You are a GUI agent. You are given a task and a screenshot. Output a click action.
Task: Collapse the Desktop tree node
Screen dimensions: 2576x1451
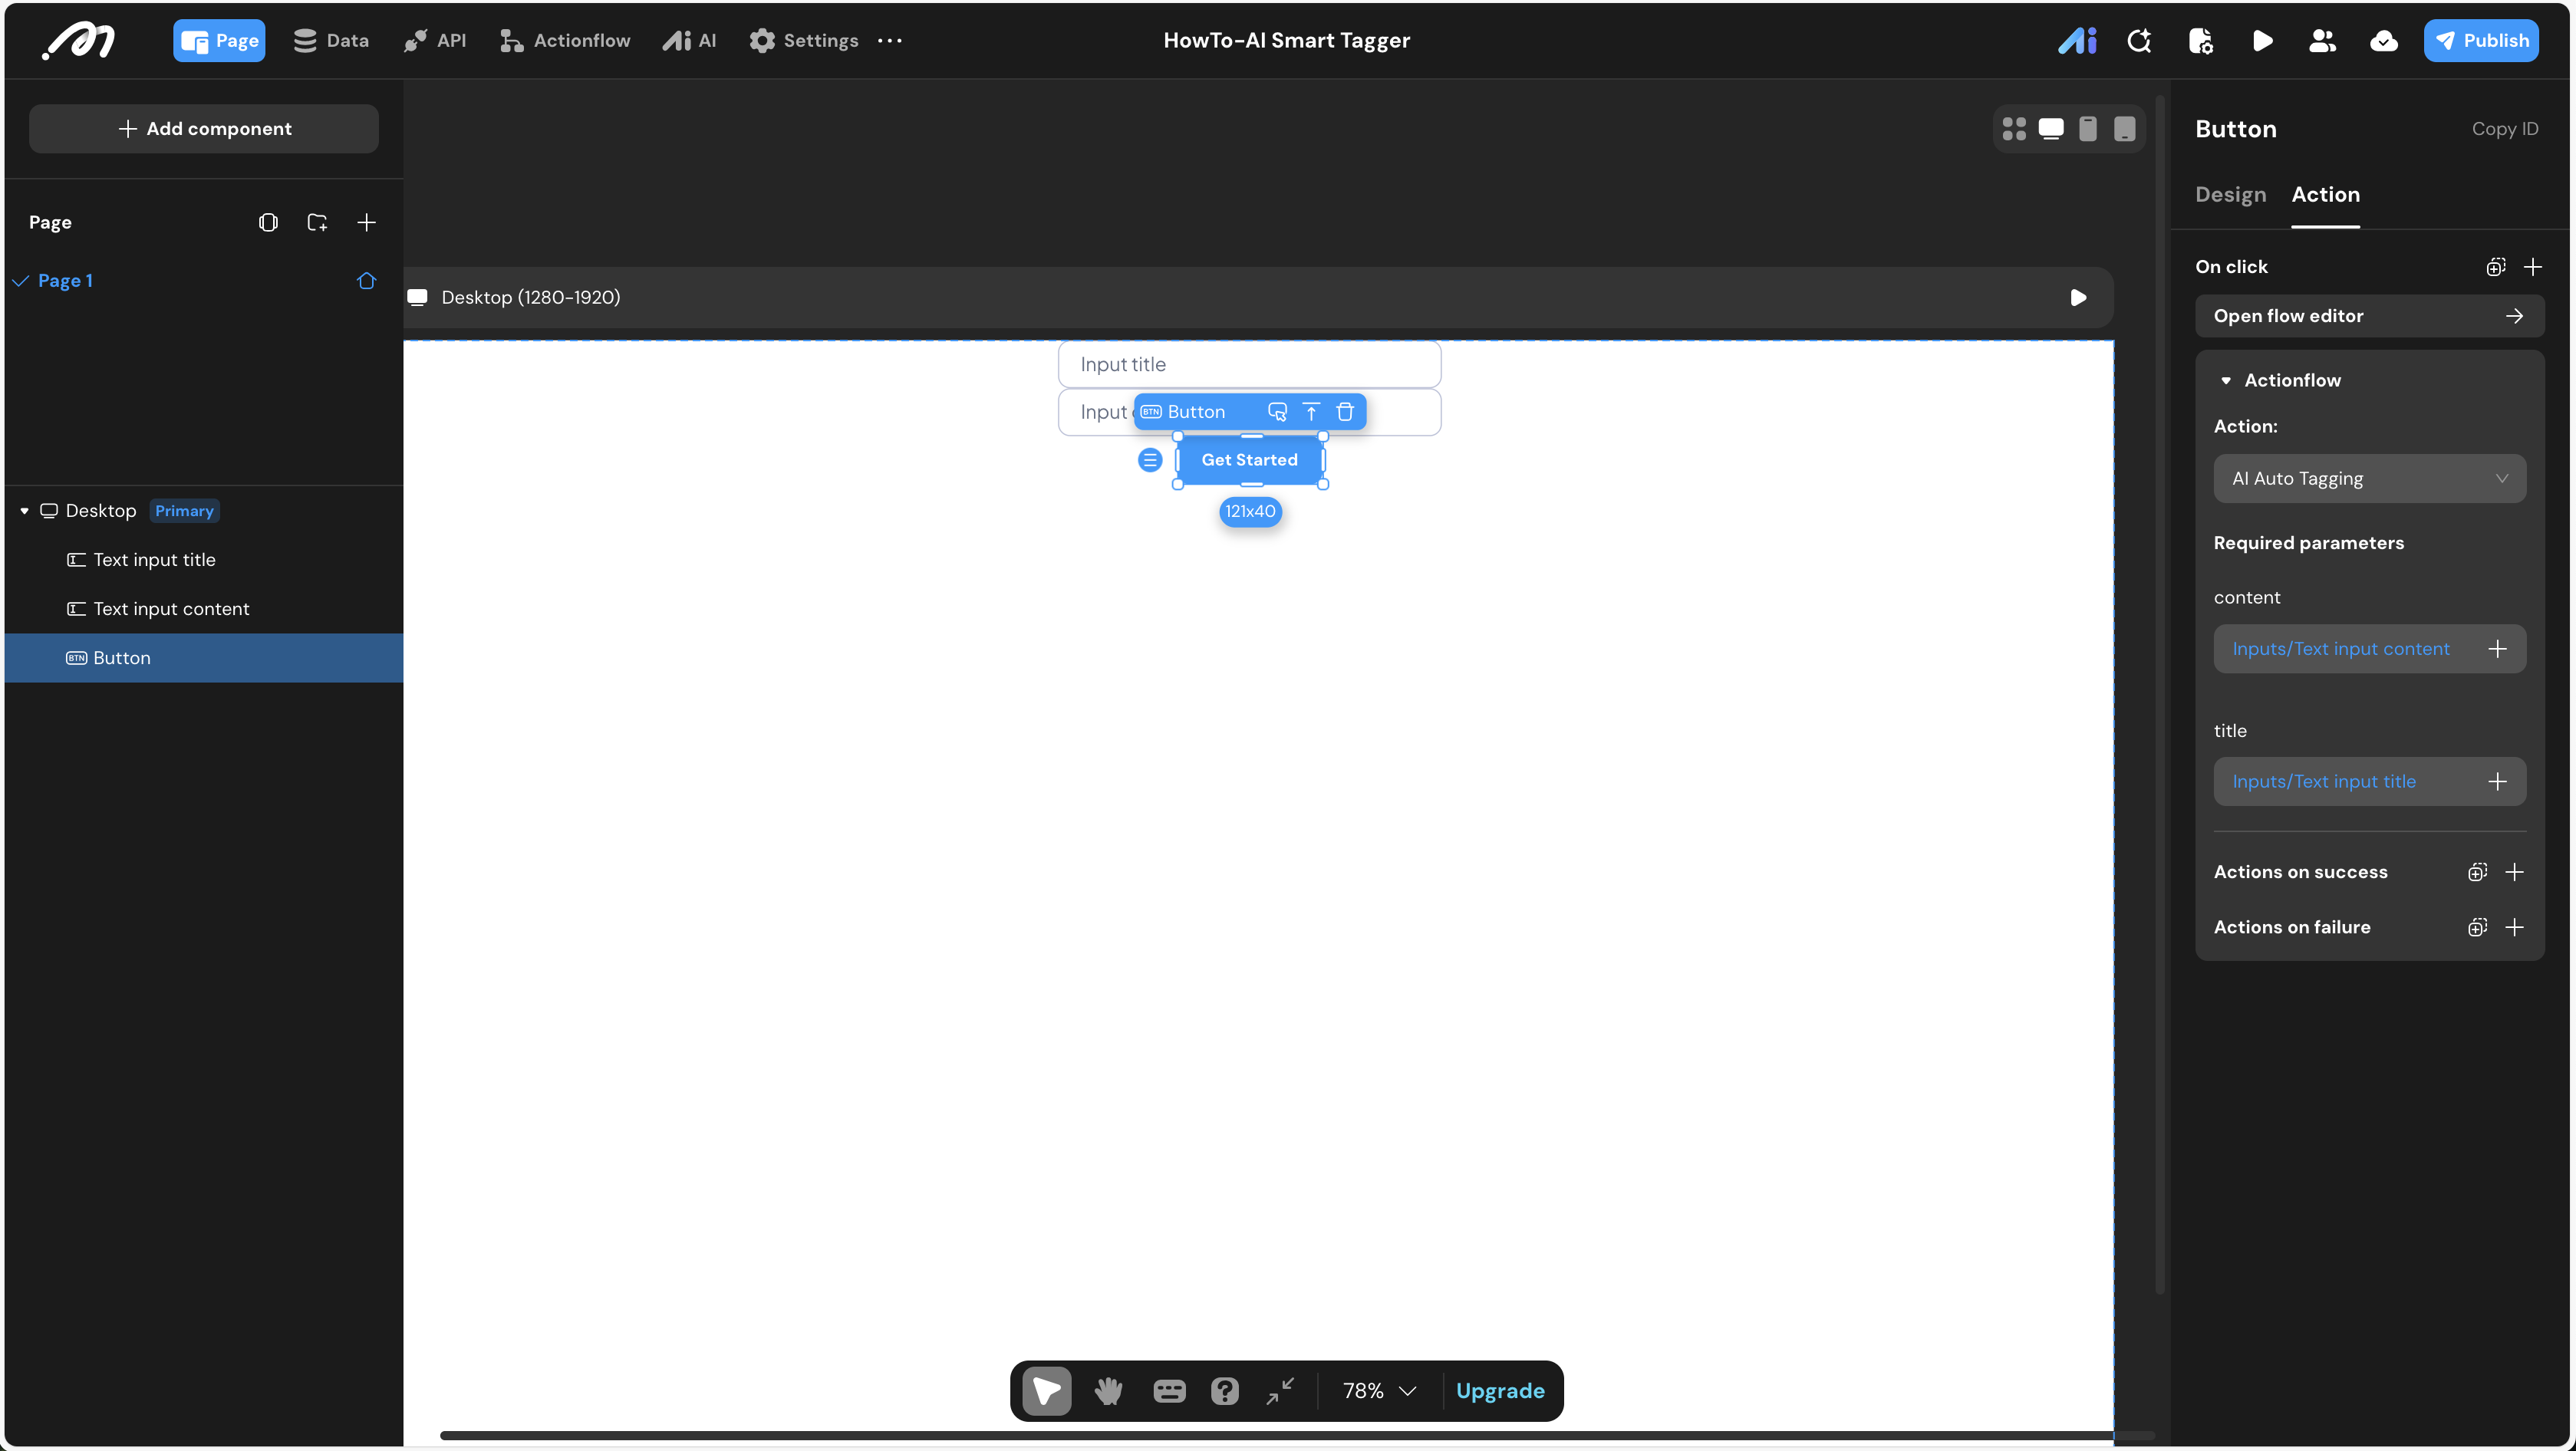(24, 511)
